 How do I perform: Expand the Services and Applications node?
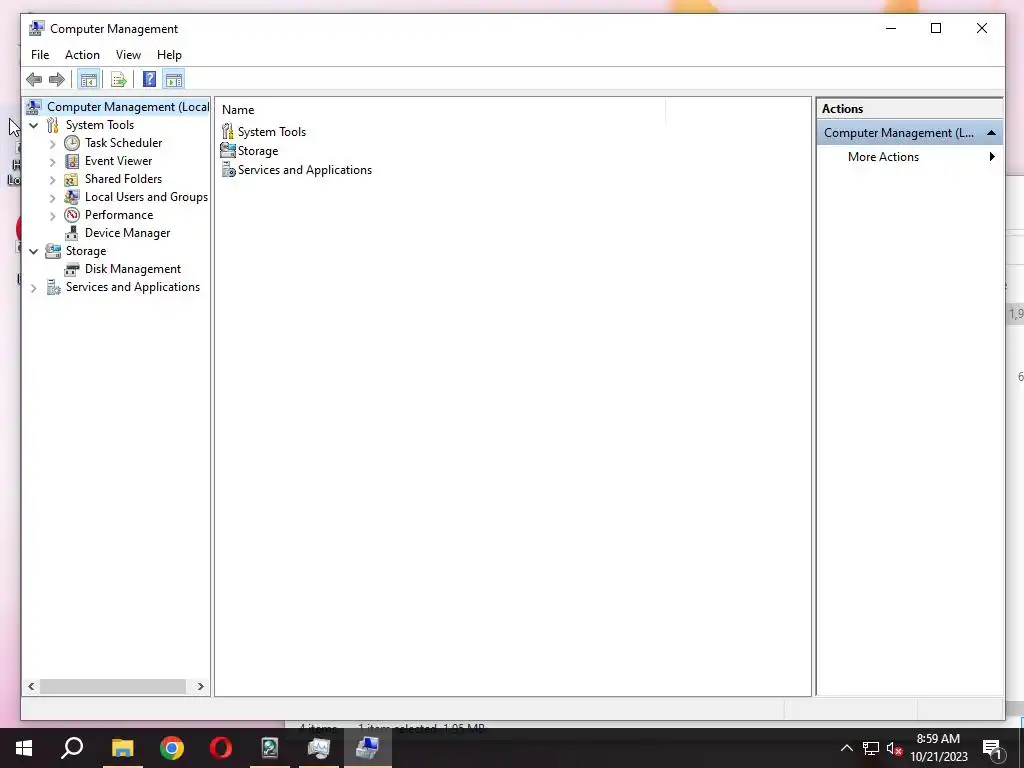click(x=33, y=287)
